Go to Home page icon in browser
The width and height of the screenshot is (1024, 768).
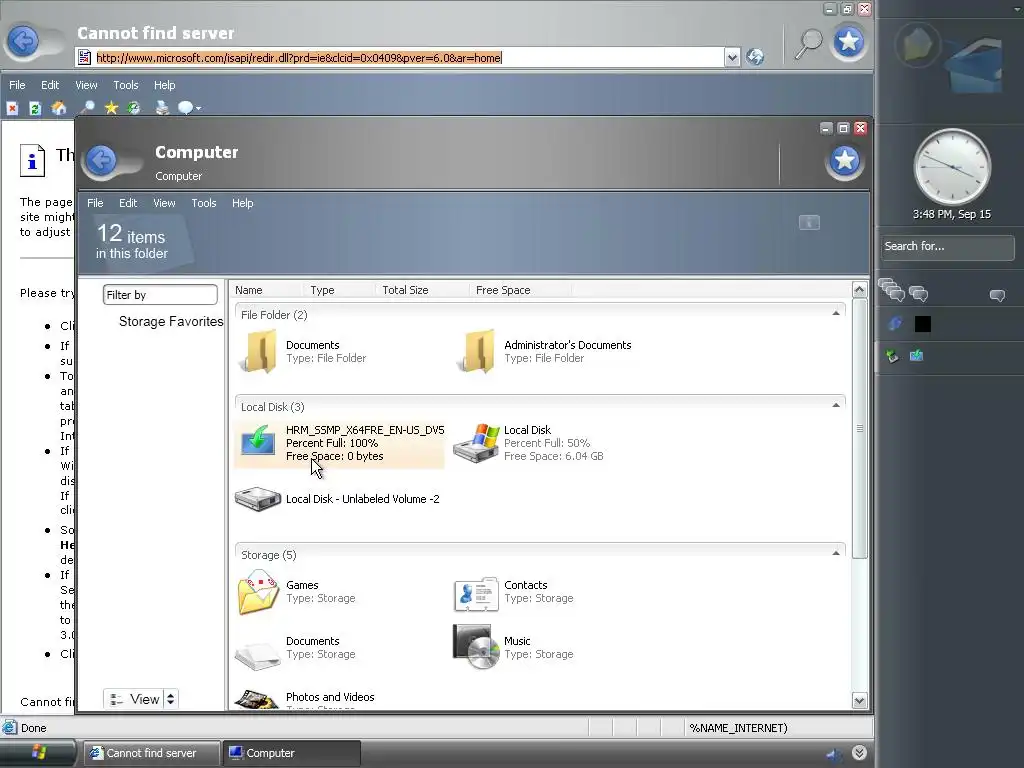coord(59,108)
